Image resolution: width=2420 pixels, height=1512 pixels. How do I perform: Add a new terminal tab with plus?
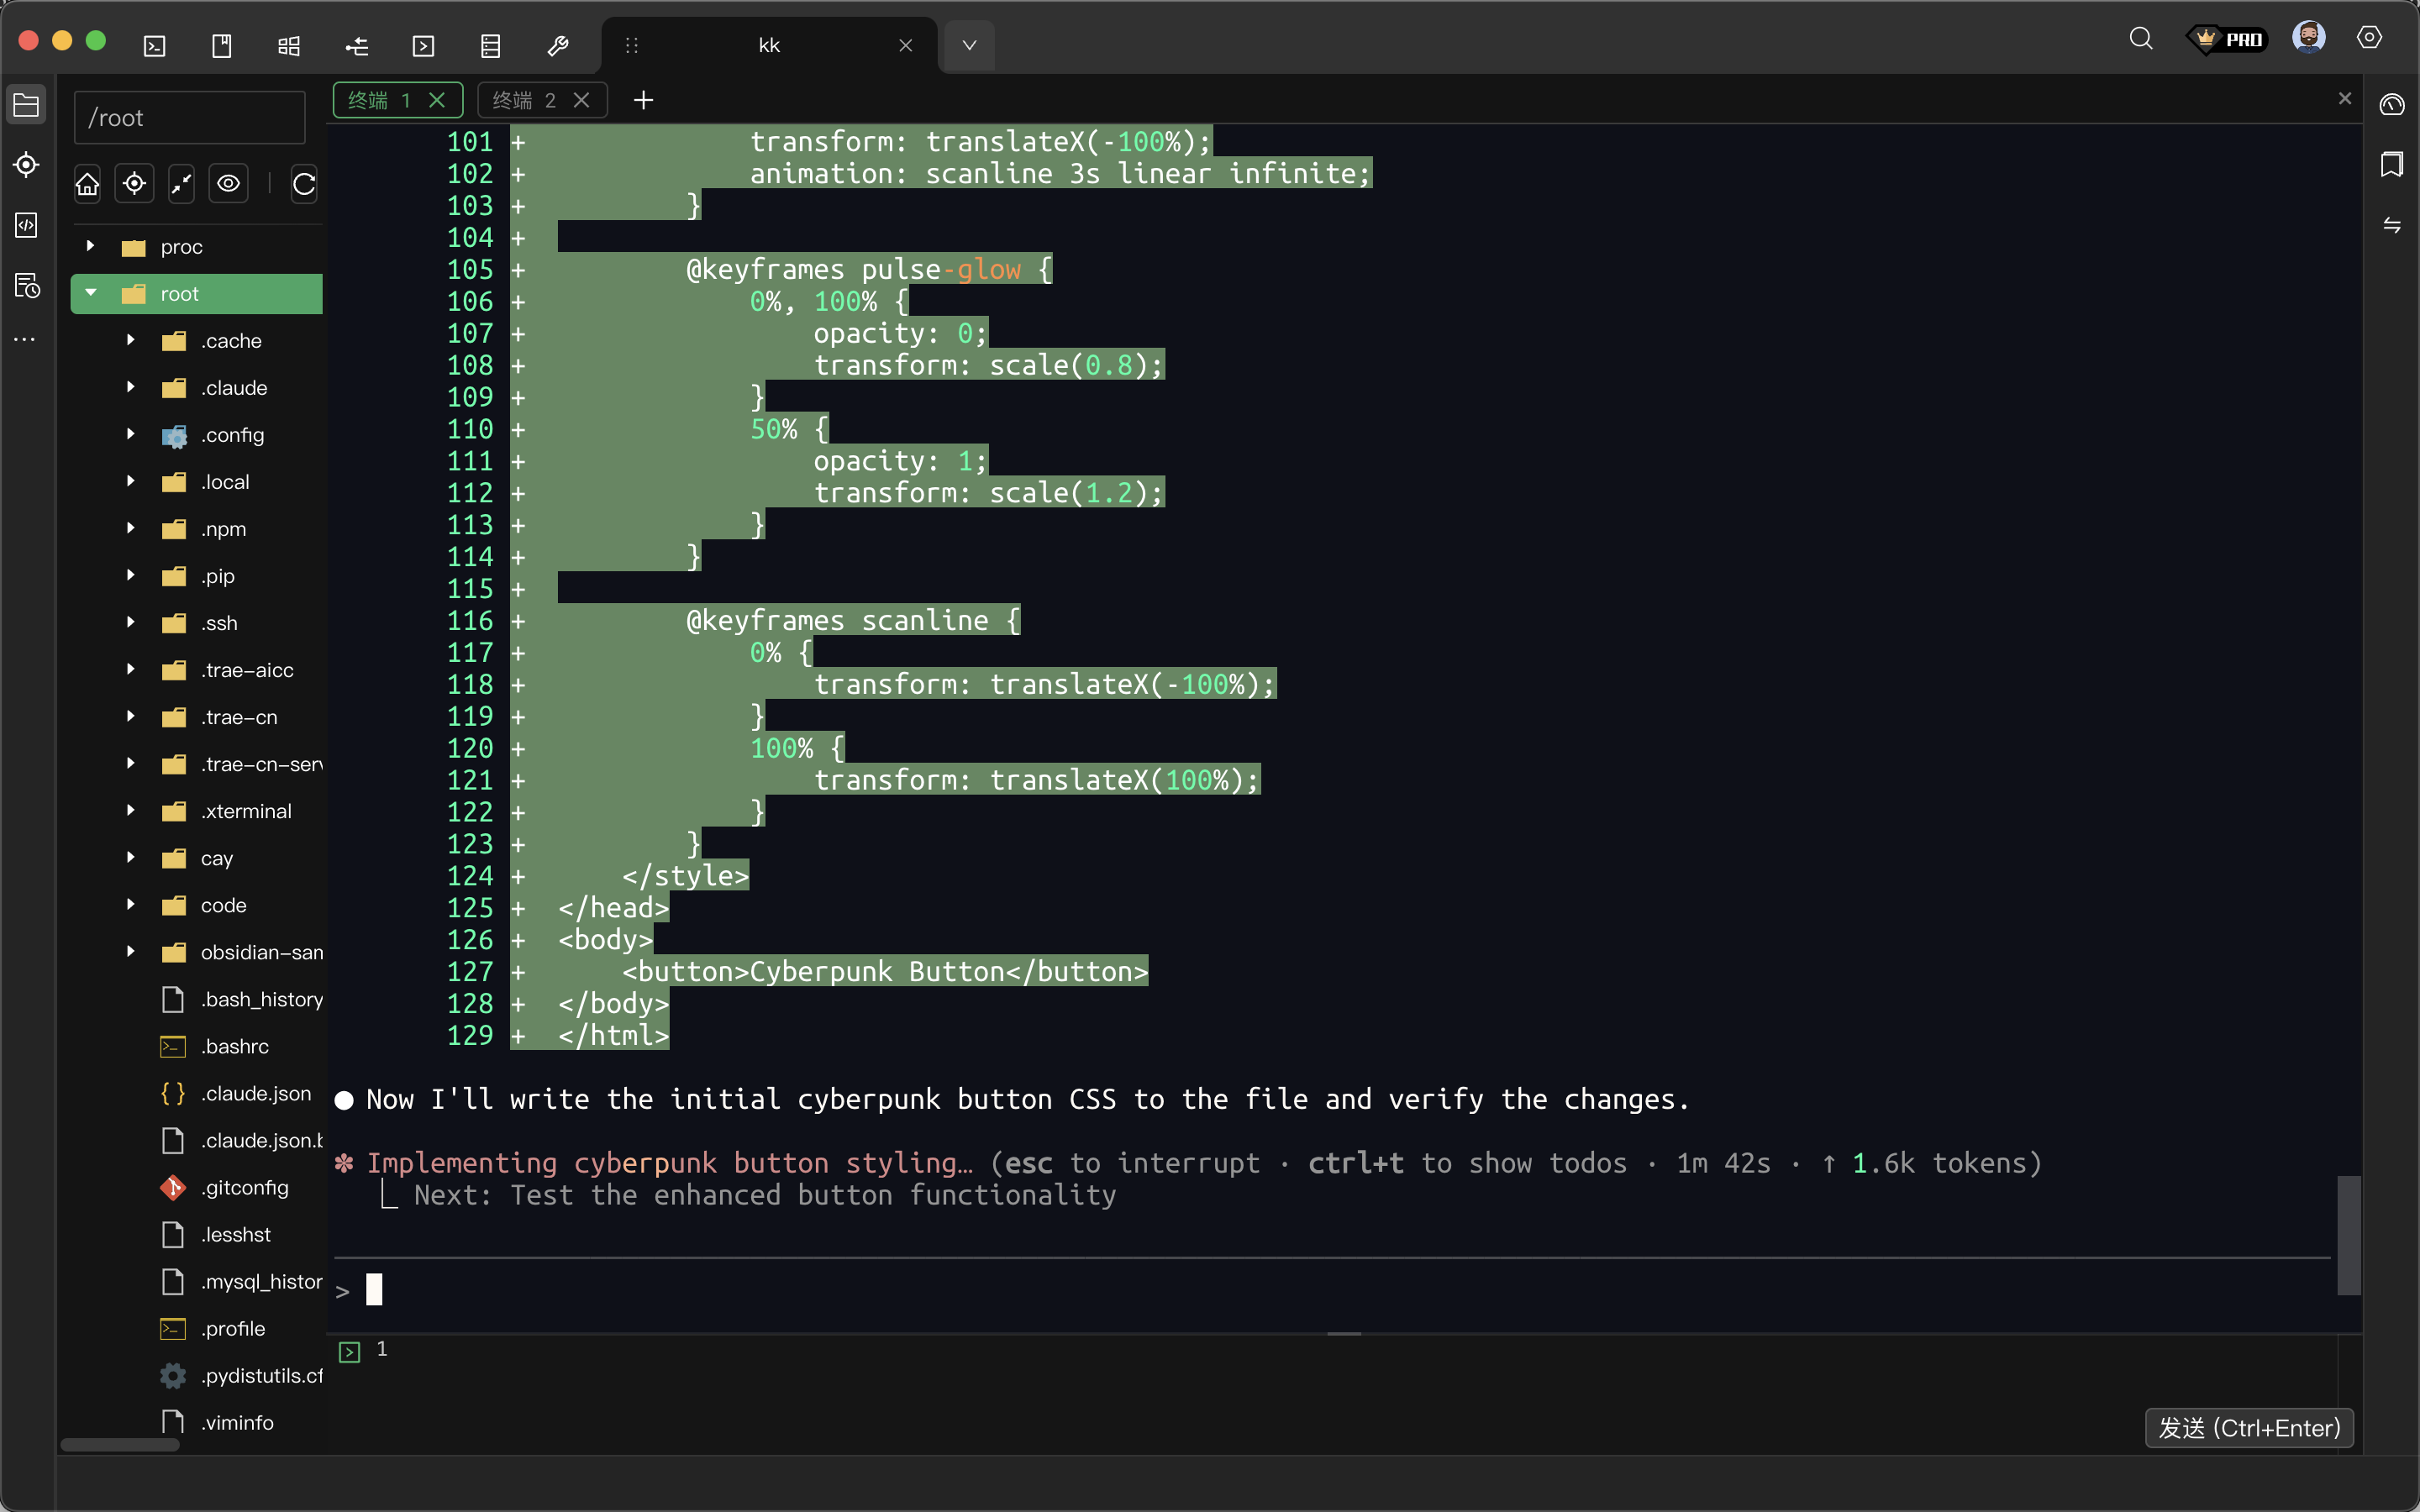click(643, 100)
